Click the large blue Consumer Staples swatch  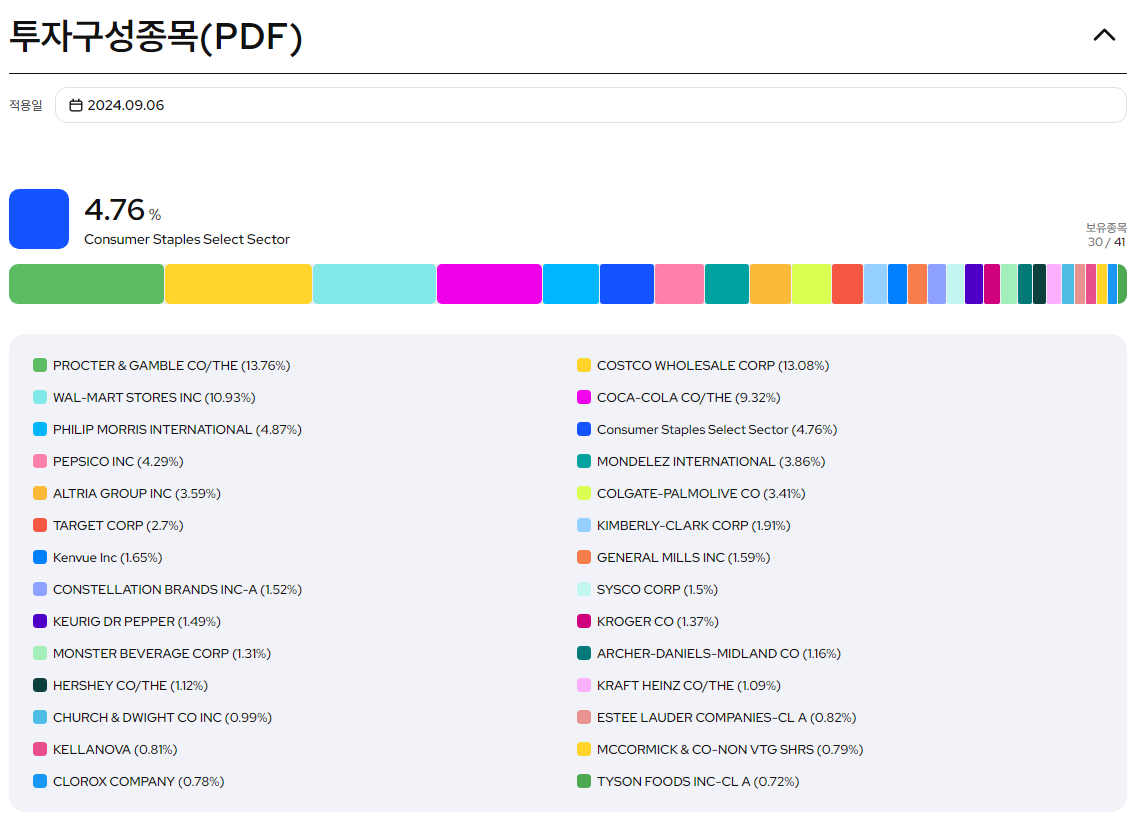(x=39, y=219)
